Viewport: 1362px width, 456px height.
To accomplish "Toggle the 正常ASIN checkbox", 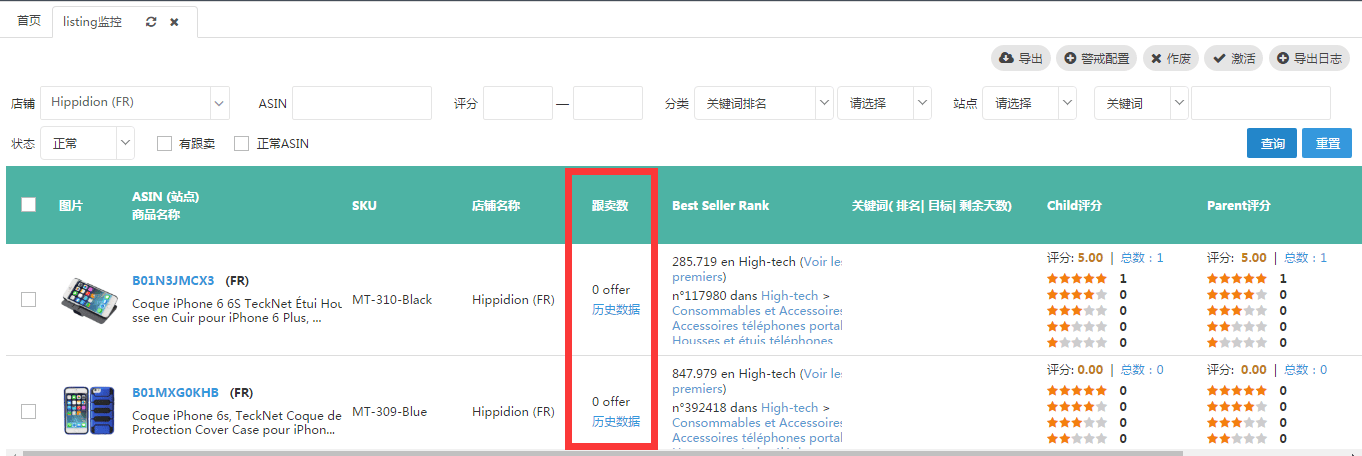I will click(241, 144).
